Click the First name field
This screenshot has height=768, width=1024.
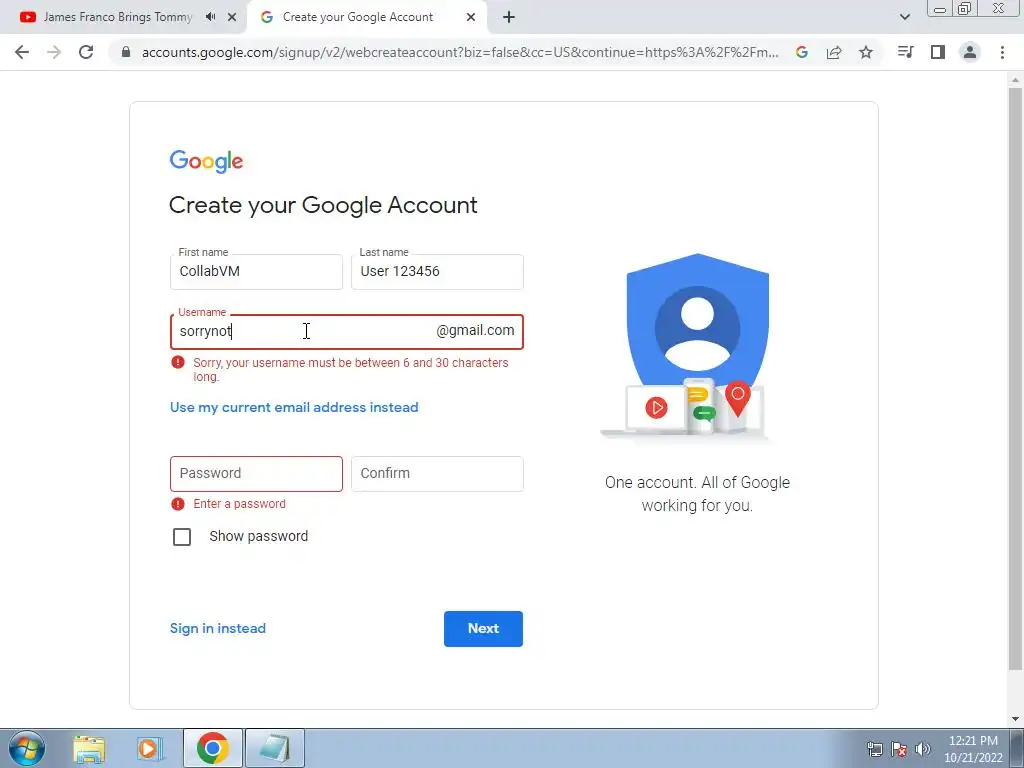pyautogui.click(x=256, y=272)
